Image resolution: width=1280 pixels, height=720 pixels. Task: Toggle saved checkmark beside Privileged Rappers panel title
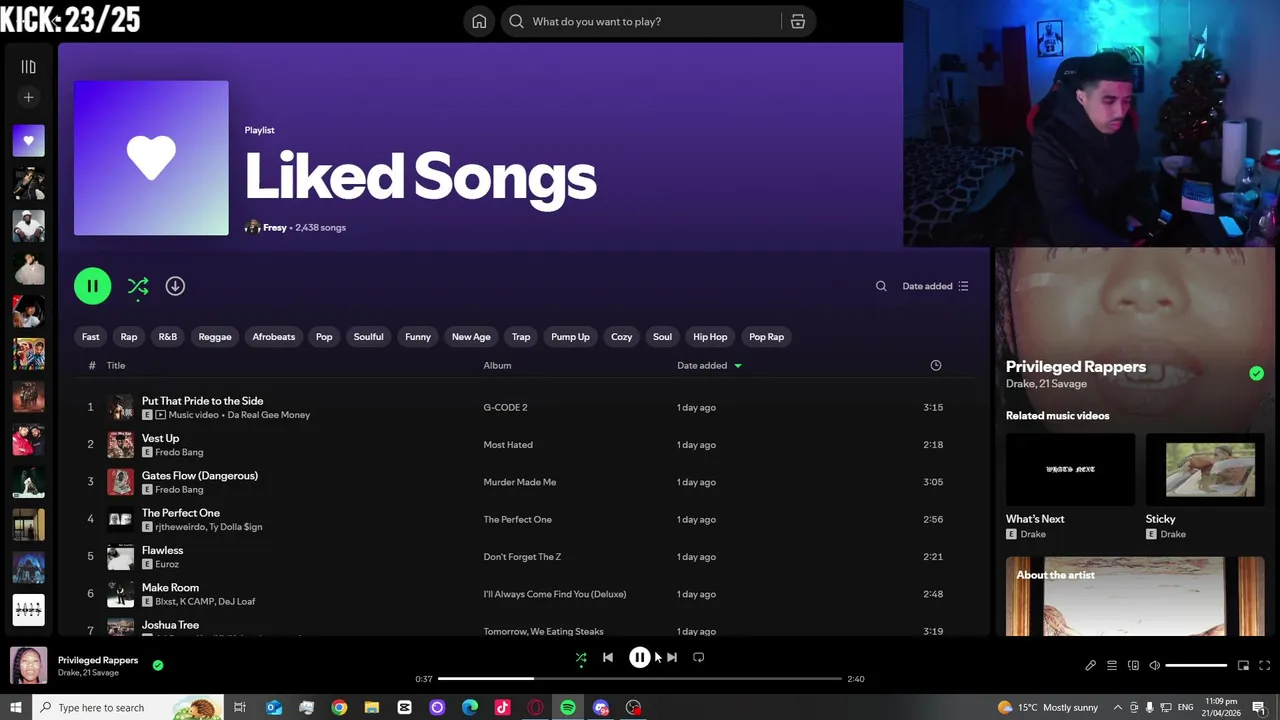tap(1256, 373)
